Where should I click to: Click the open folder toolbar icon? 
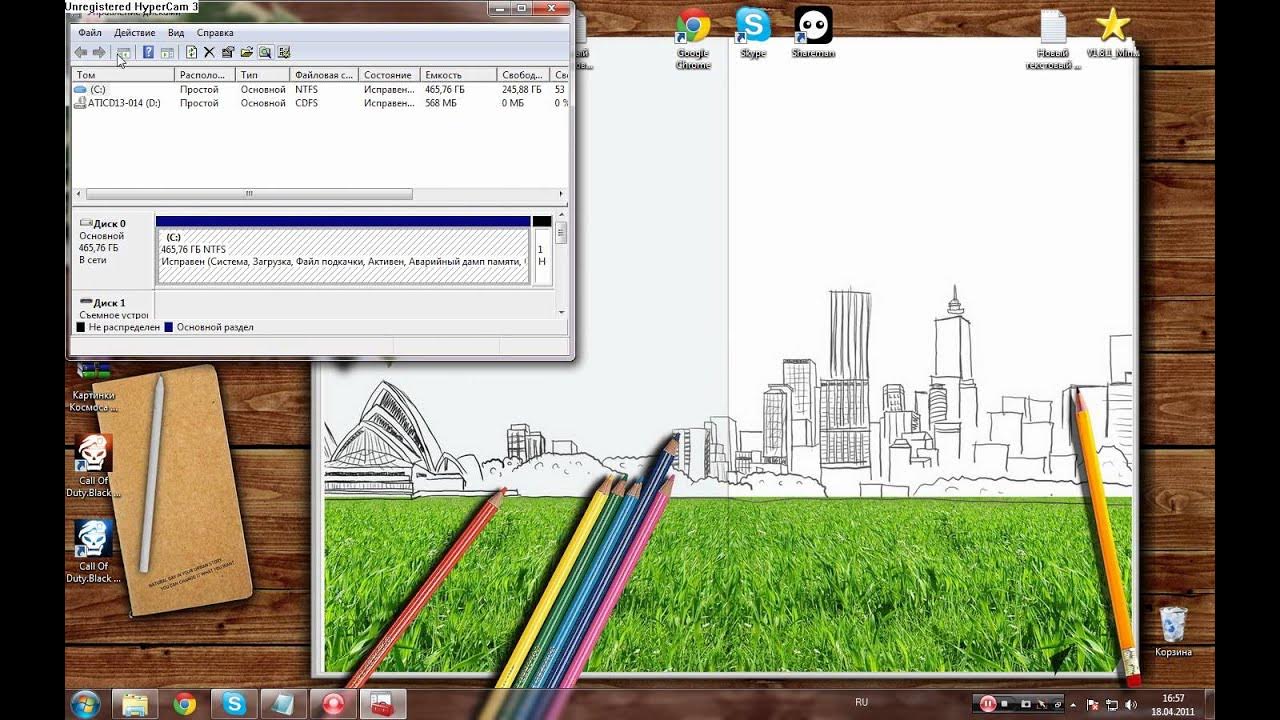click(246, 52)
